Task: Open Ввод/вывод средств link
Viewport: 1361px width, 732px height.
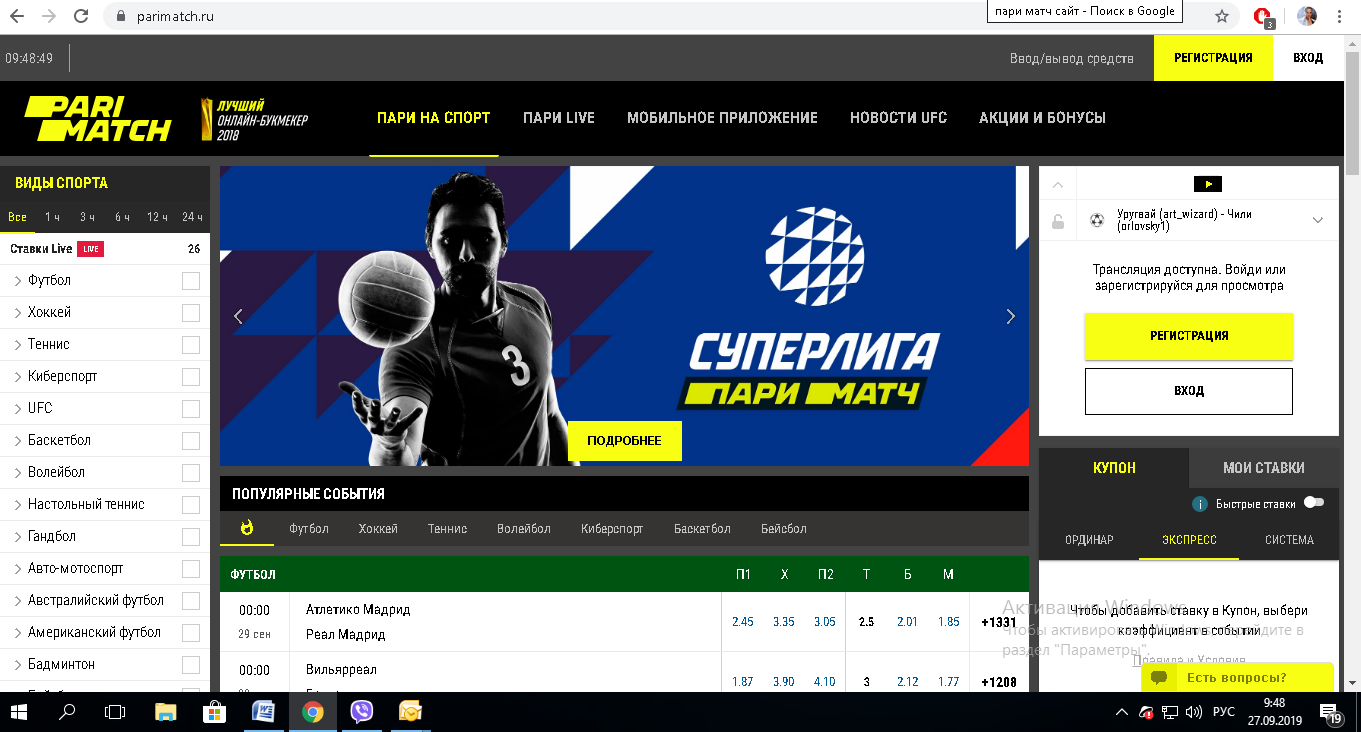Action: coord(1072,59)
